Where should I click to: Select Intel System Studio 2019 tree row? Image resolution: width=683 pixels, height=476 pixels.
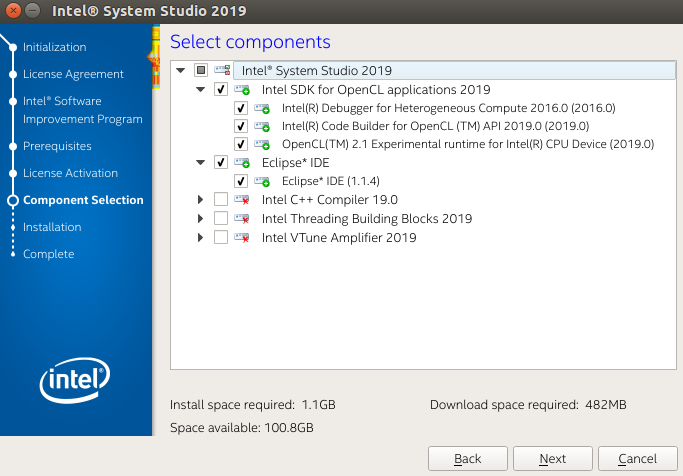(x=454, y=70)
